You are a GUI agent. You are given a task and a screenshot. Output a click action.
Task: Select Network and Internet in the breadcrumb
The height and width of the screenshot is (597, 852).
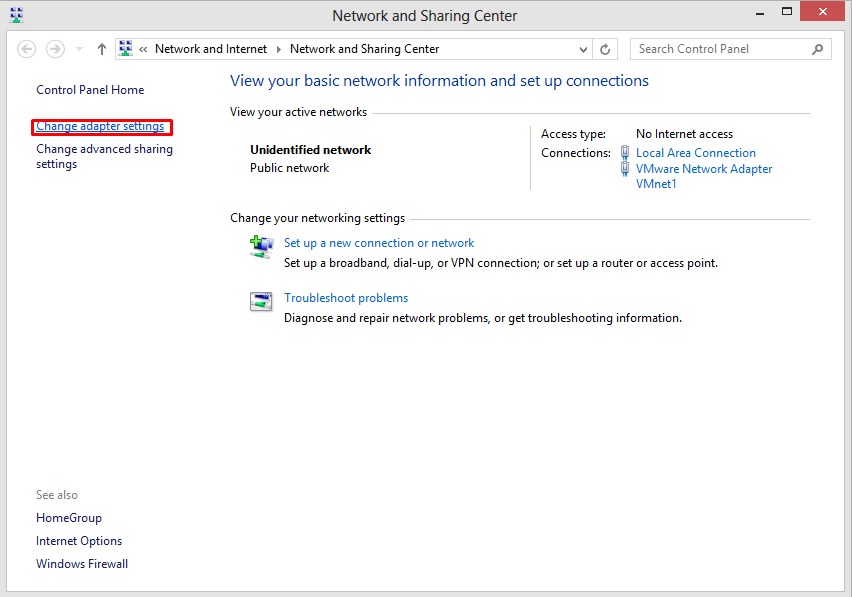pos(211,49)
